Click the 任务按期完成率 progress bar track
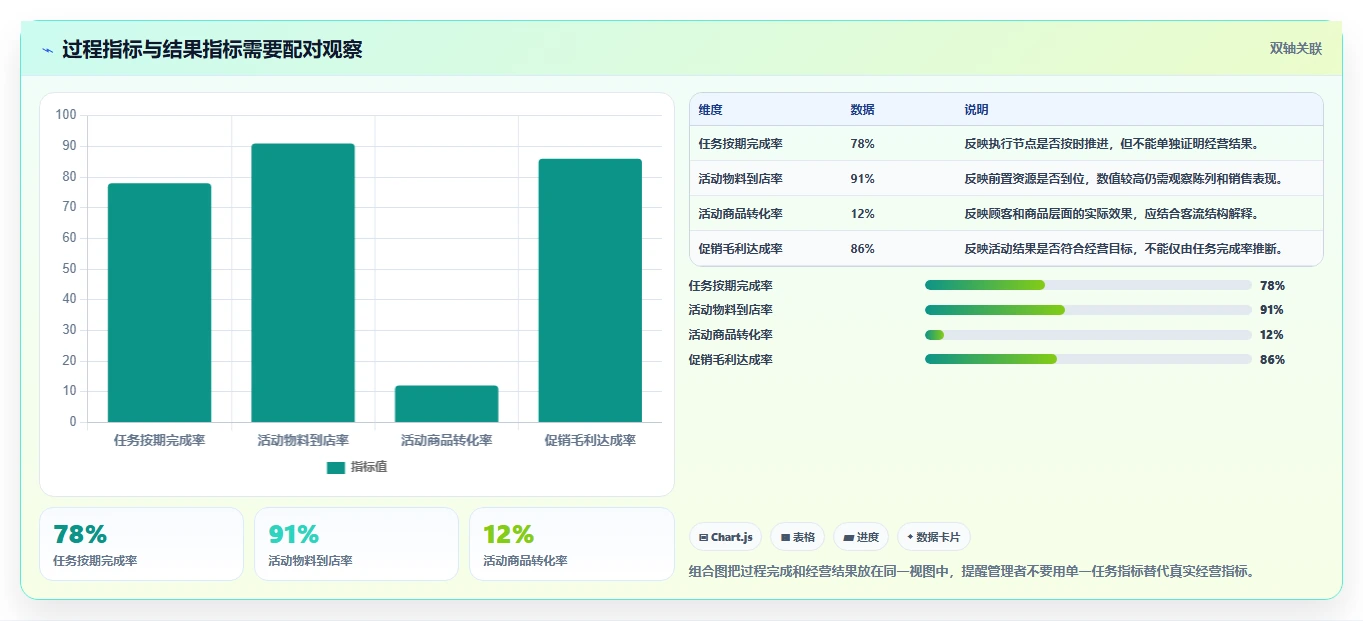Viewport: 1363px width, 621px height. click(1088, 285)
